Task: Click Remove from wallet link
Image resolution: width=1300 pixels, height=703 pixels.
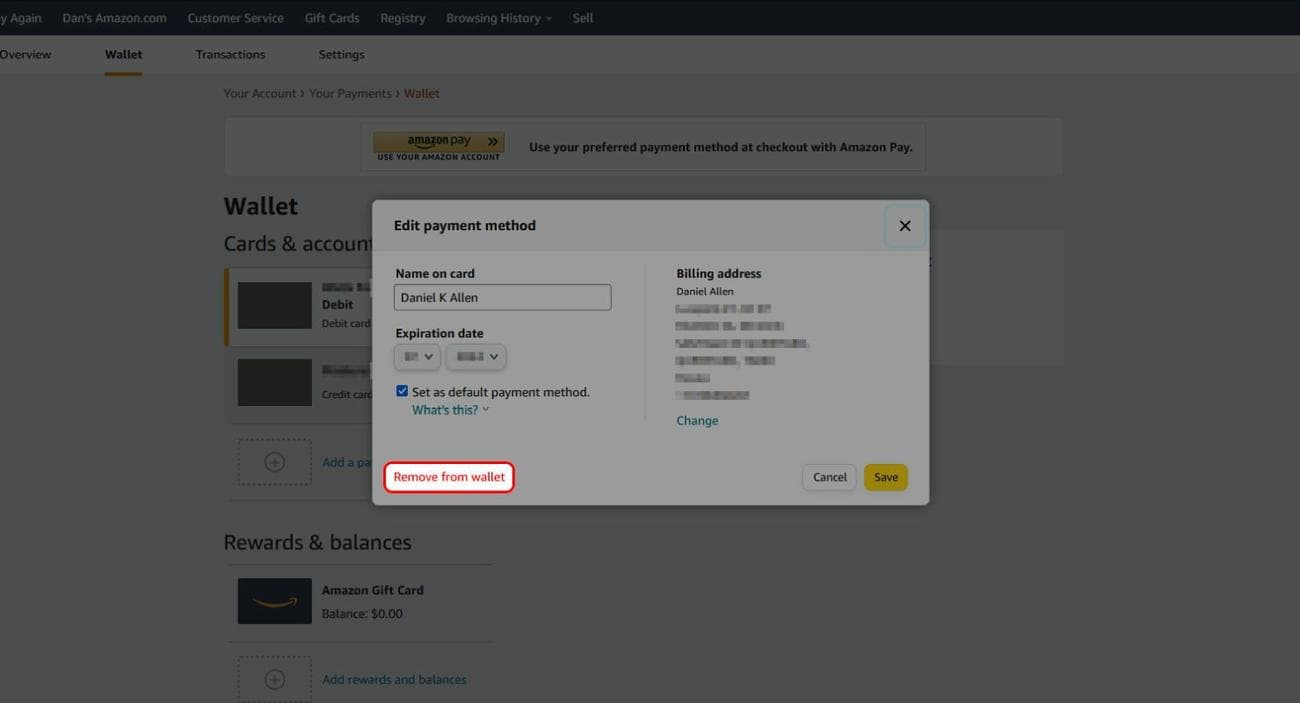Action: tap(449, 477)
